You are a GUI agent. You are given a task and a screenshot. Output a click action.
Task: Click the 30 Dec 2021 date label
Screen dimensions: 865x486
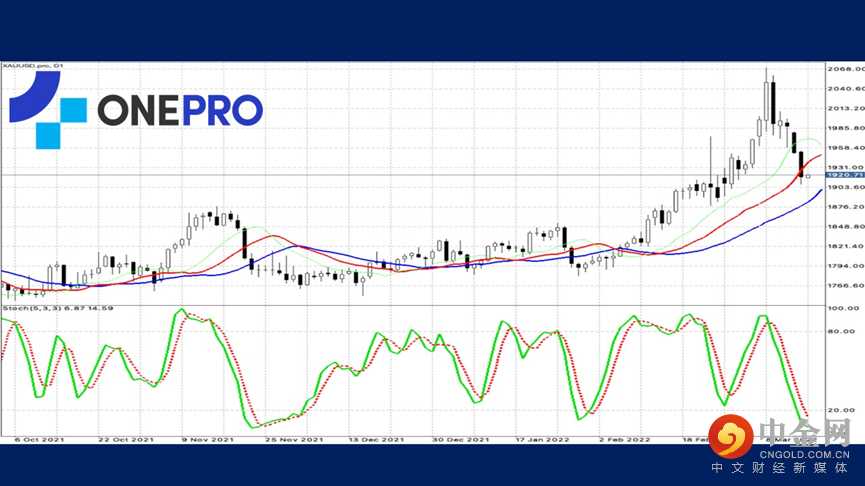click(461, 440)
